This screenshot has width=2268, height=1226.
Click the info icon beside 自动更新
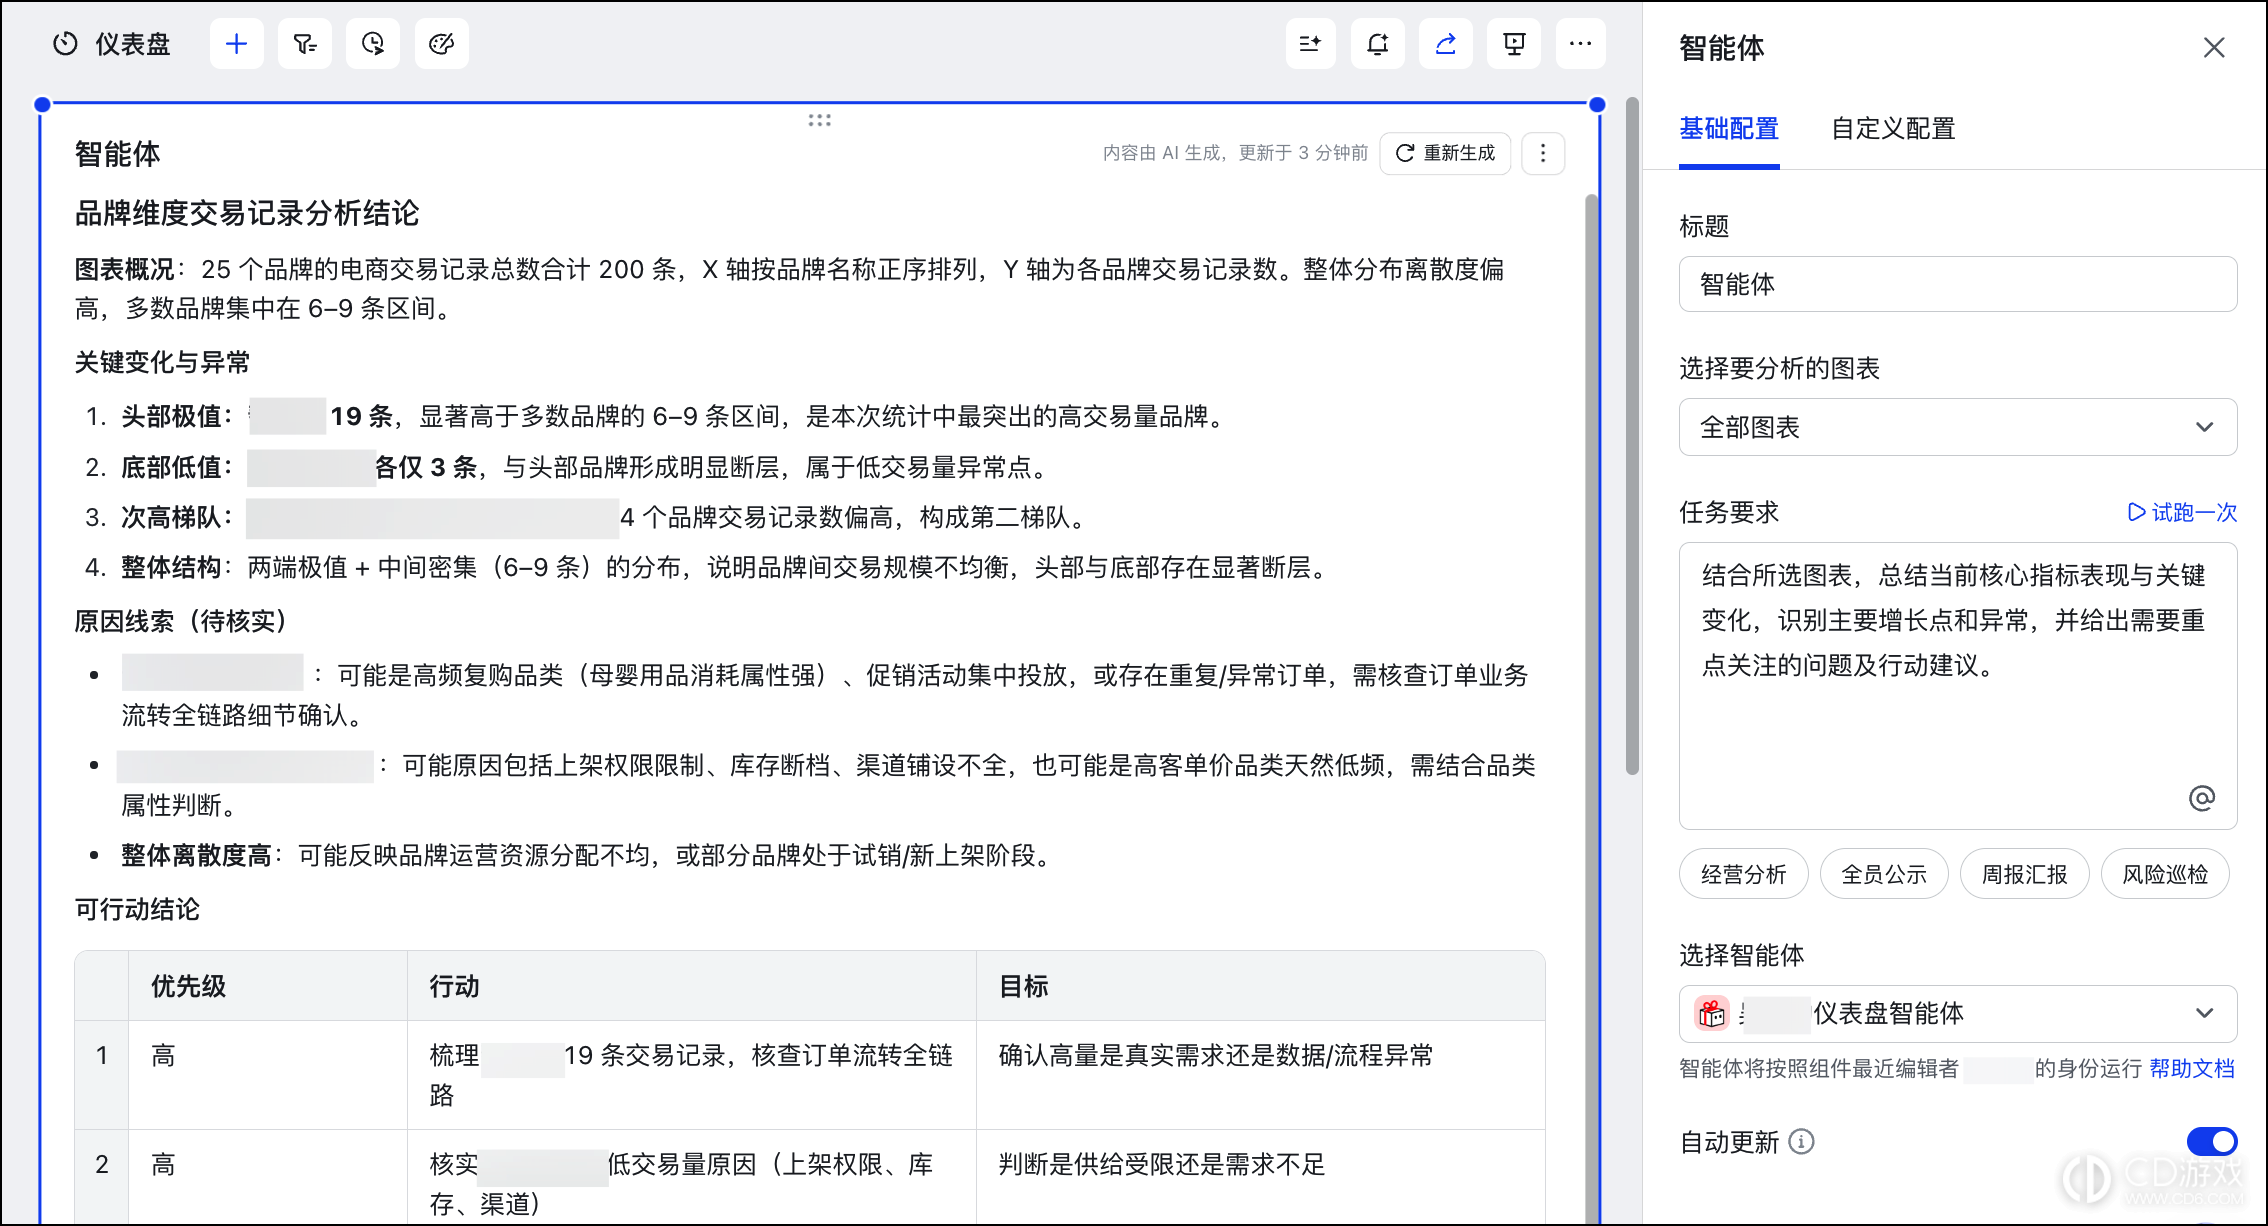tap(1801, 1141)
